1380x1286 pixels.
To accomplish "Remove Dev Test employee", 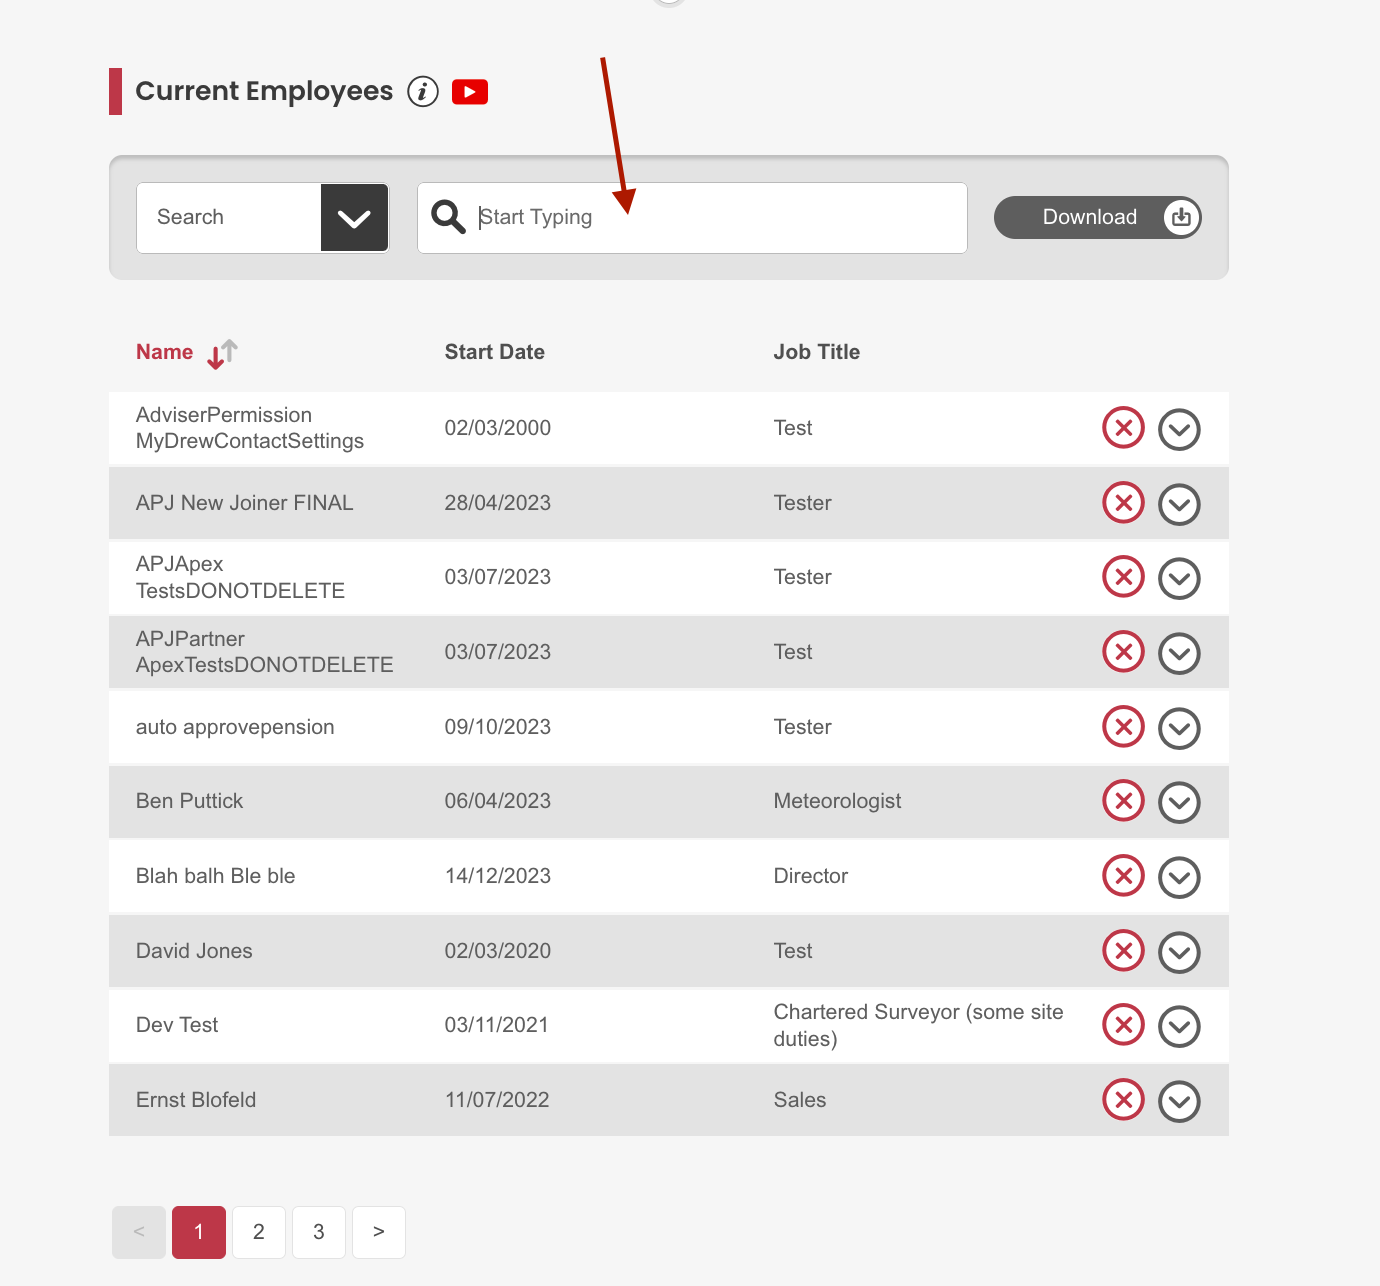I will click(1123, 1025).
